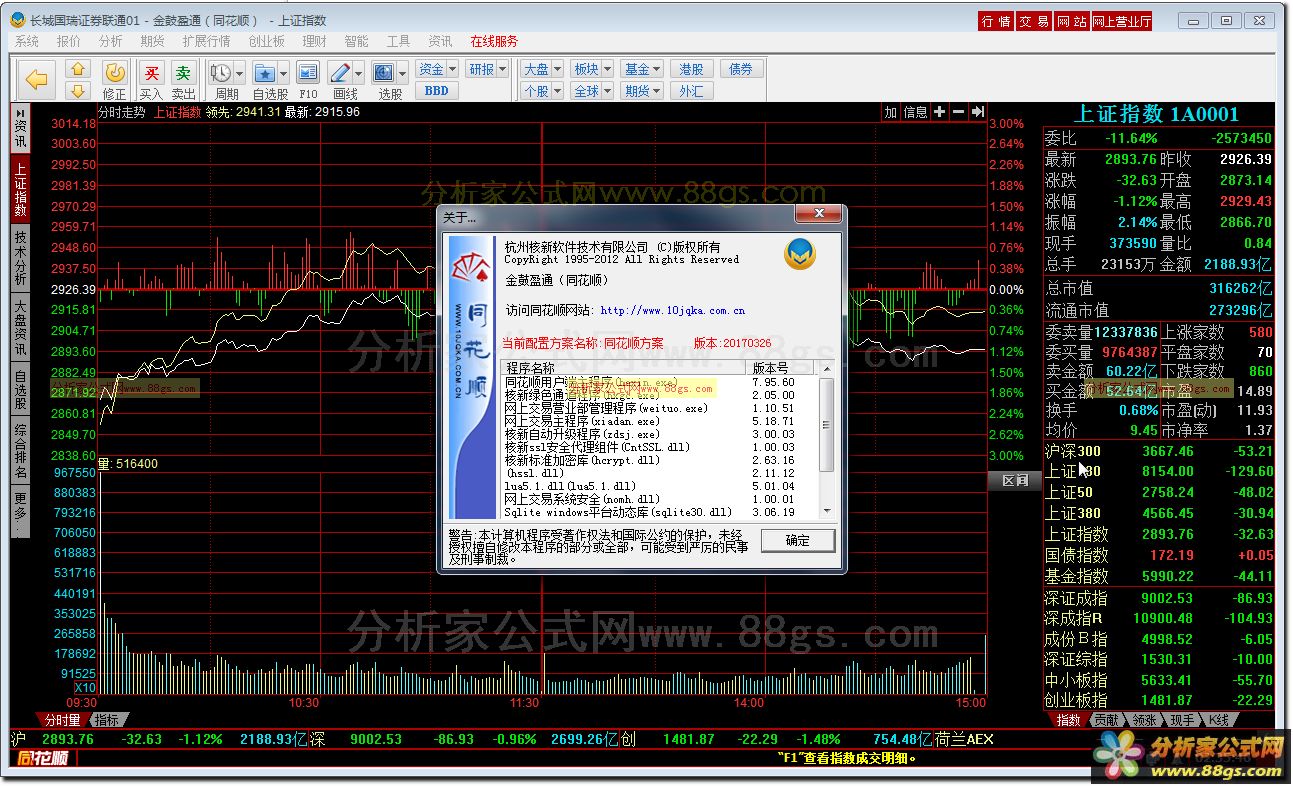Click the 确定 button in About dialog
1293x786 pixels.
pyautogui.click(x=797, y=540)
